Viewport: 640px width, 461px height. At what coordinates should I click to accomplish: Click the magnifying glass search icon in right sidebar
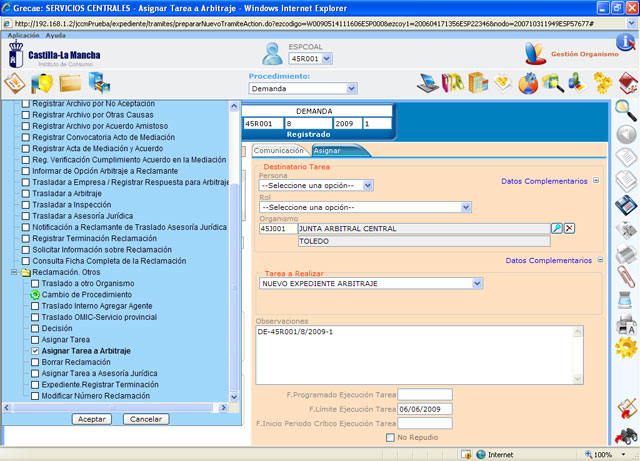pos(626,109)
